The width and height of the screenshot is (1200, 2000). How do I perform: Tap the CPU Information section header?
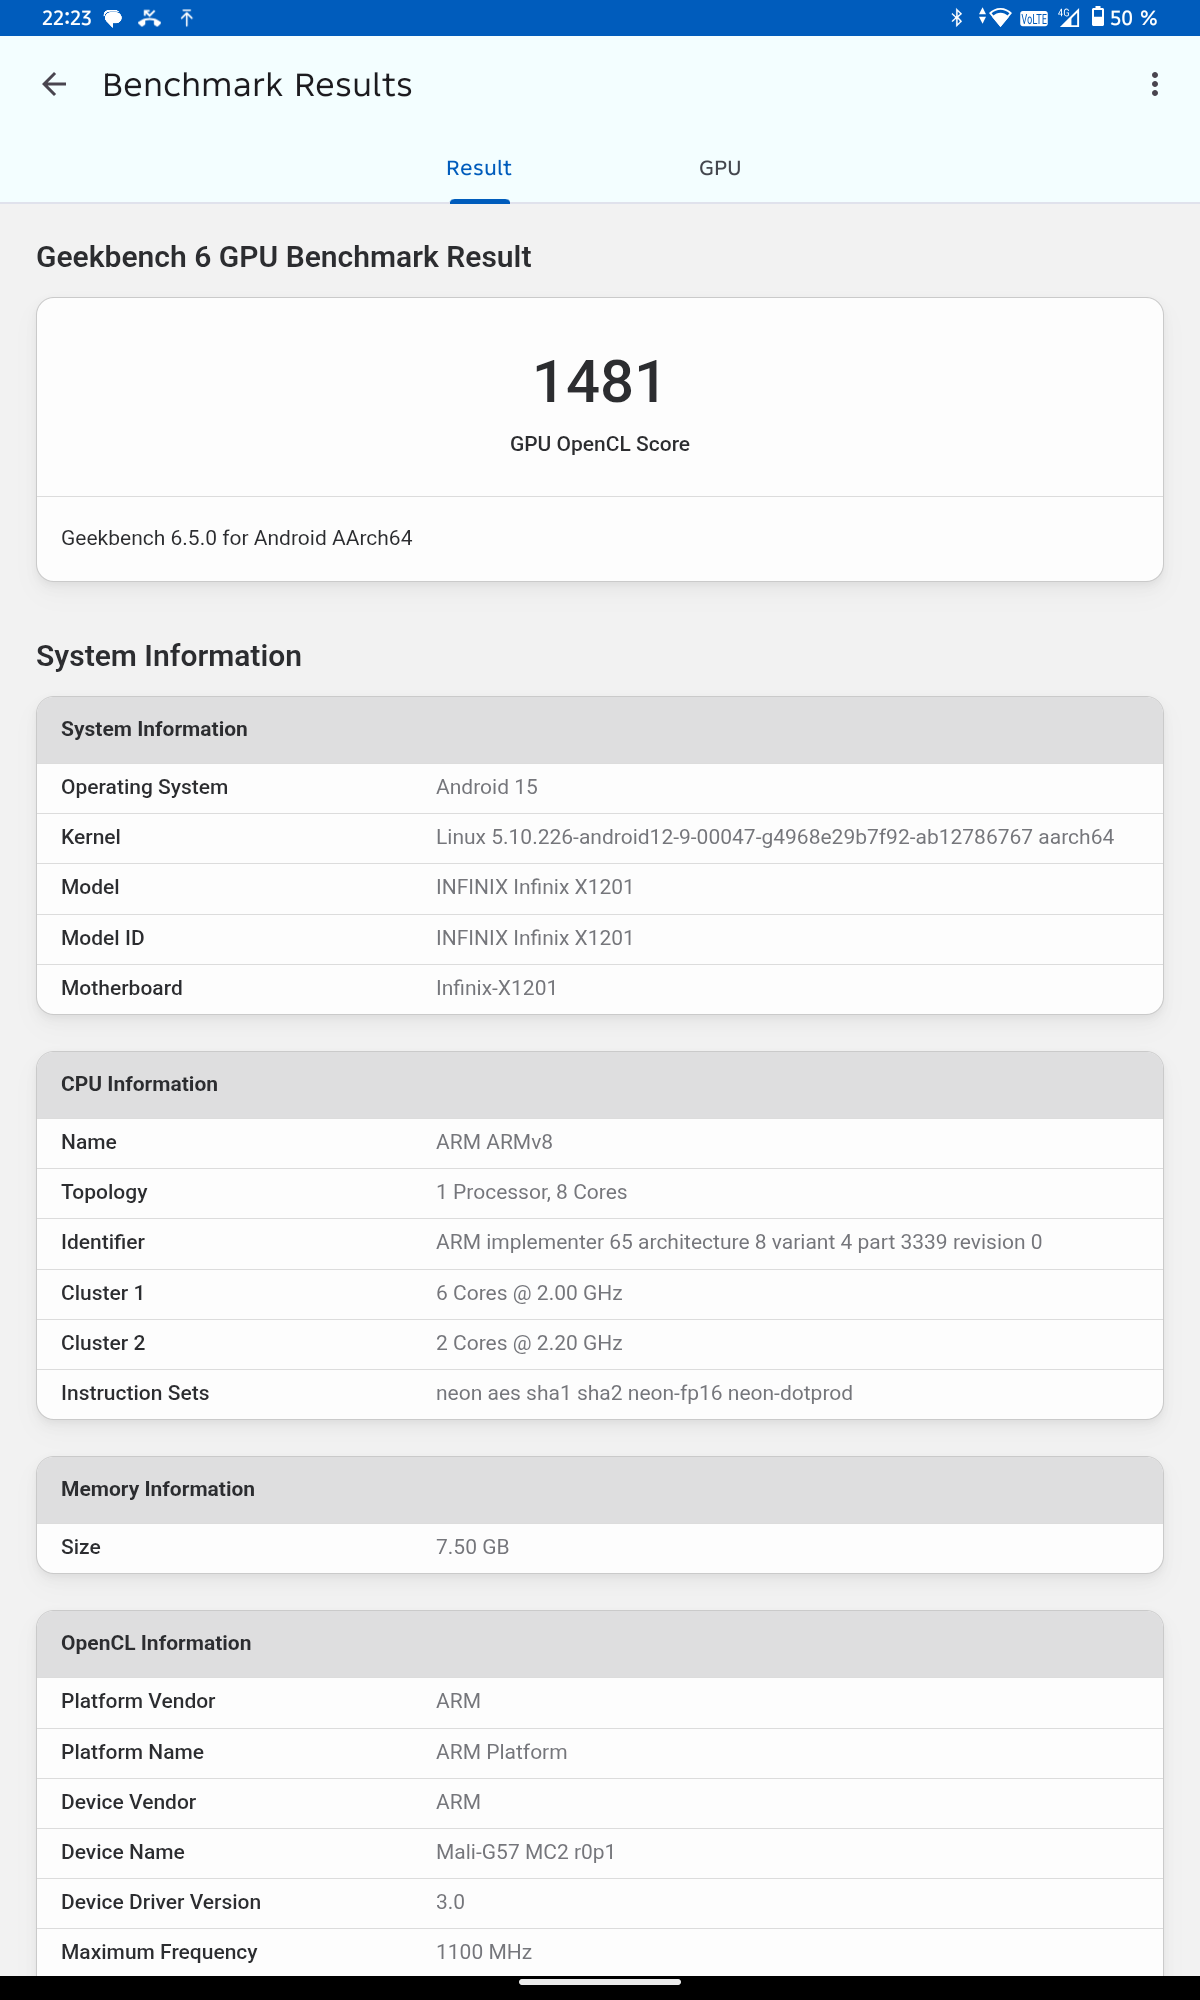click(140, 1084)
